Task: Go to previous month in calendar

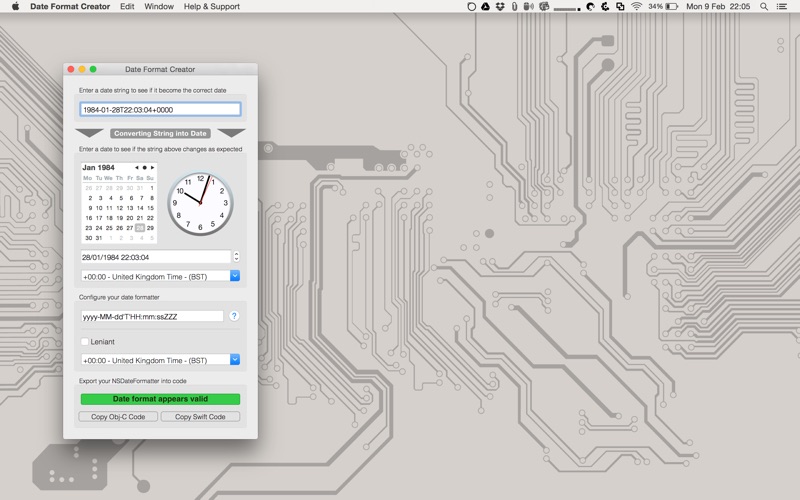Action: 136,167
